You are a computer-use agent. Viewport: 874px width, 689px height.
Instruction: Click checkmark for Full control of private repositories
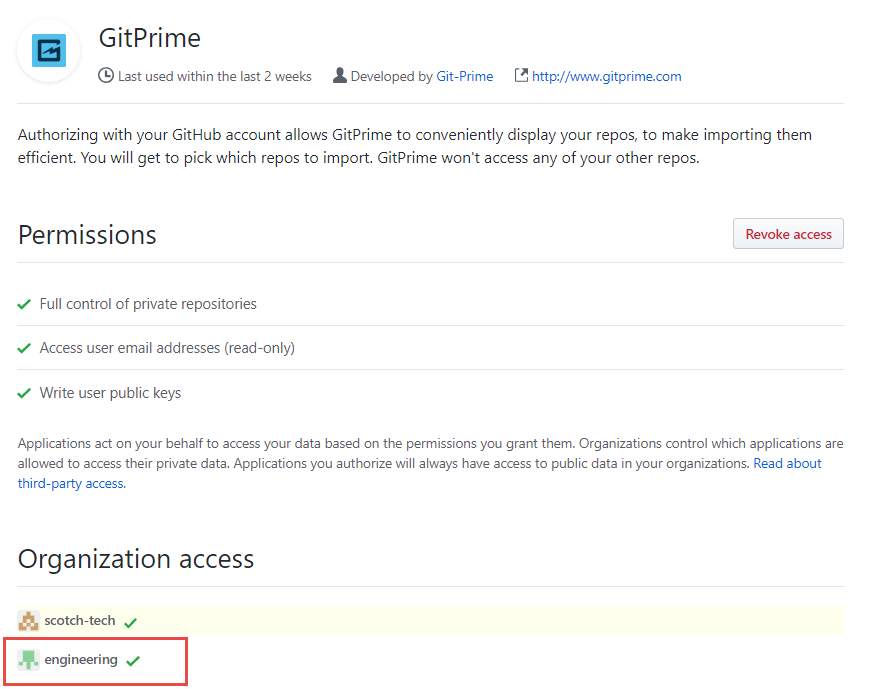point(24,304)
